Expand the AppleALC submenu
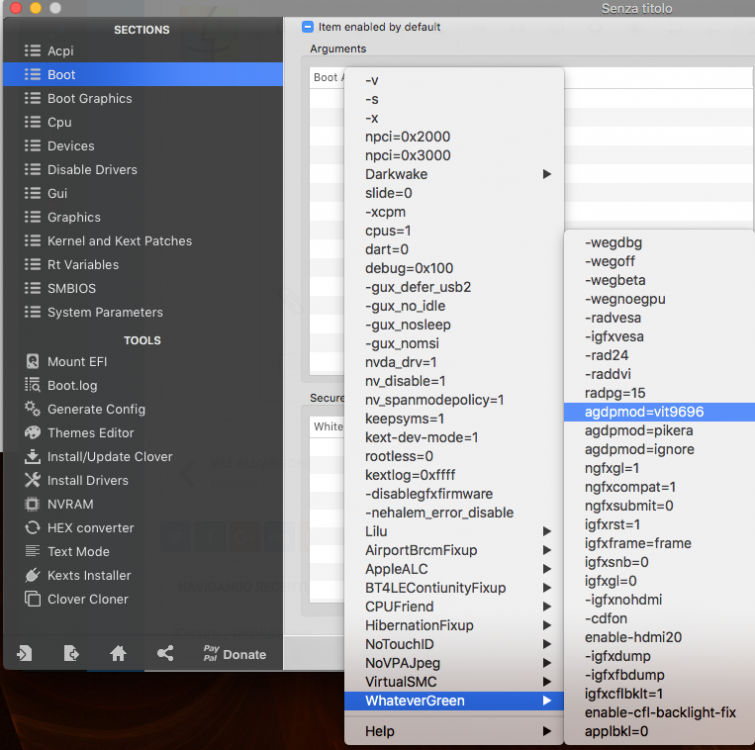 (454, 569)
